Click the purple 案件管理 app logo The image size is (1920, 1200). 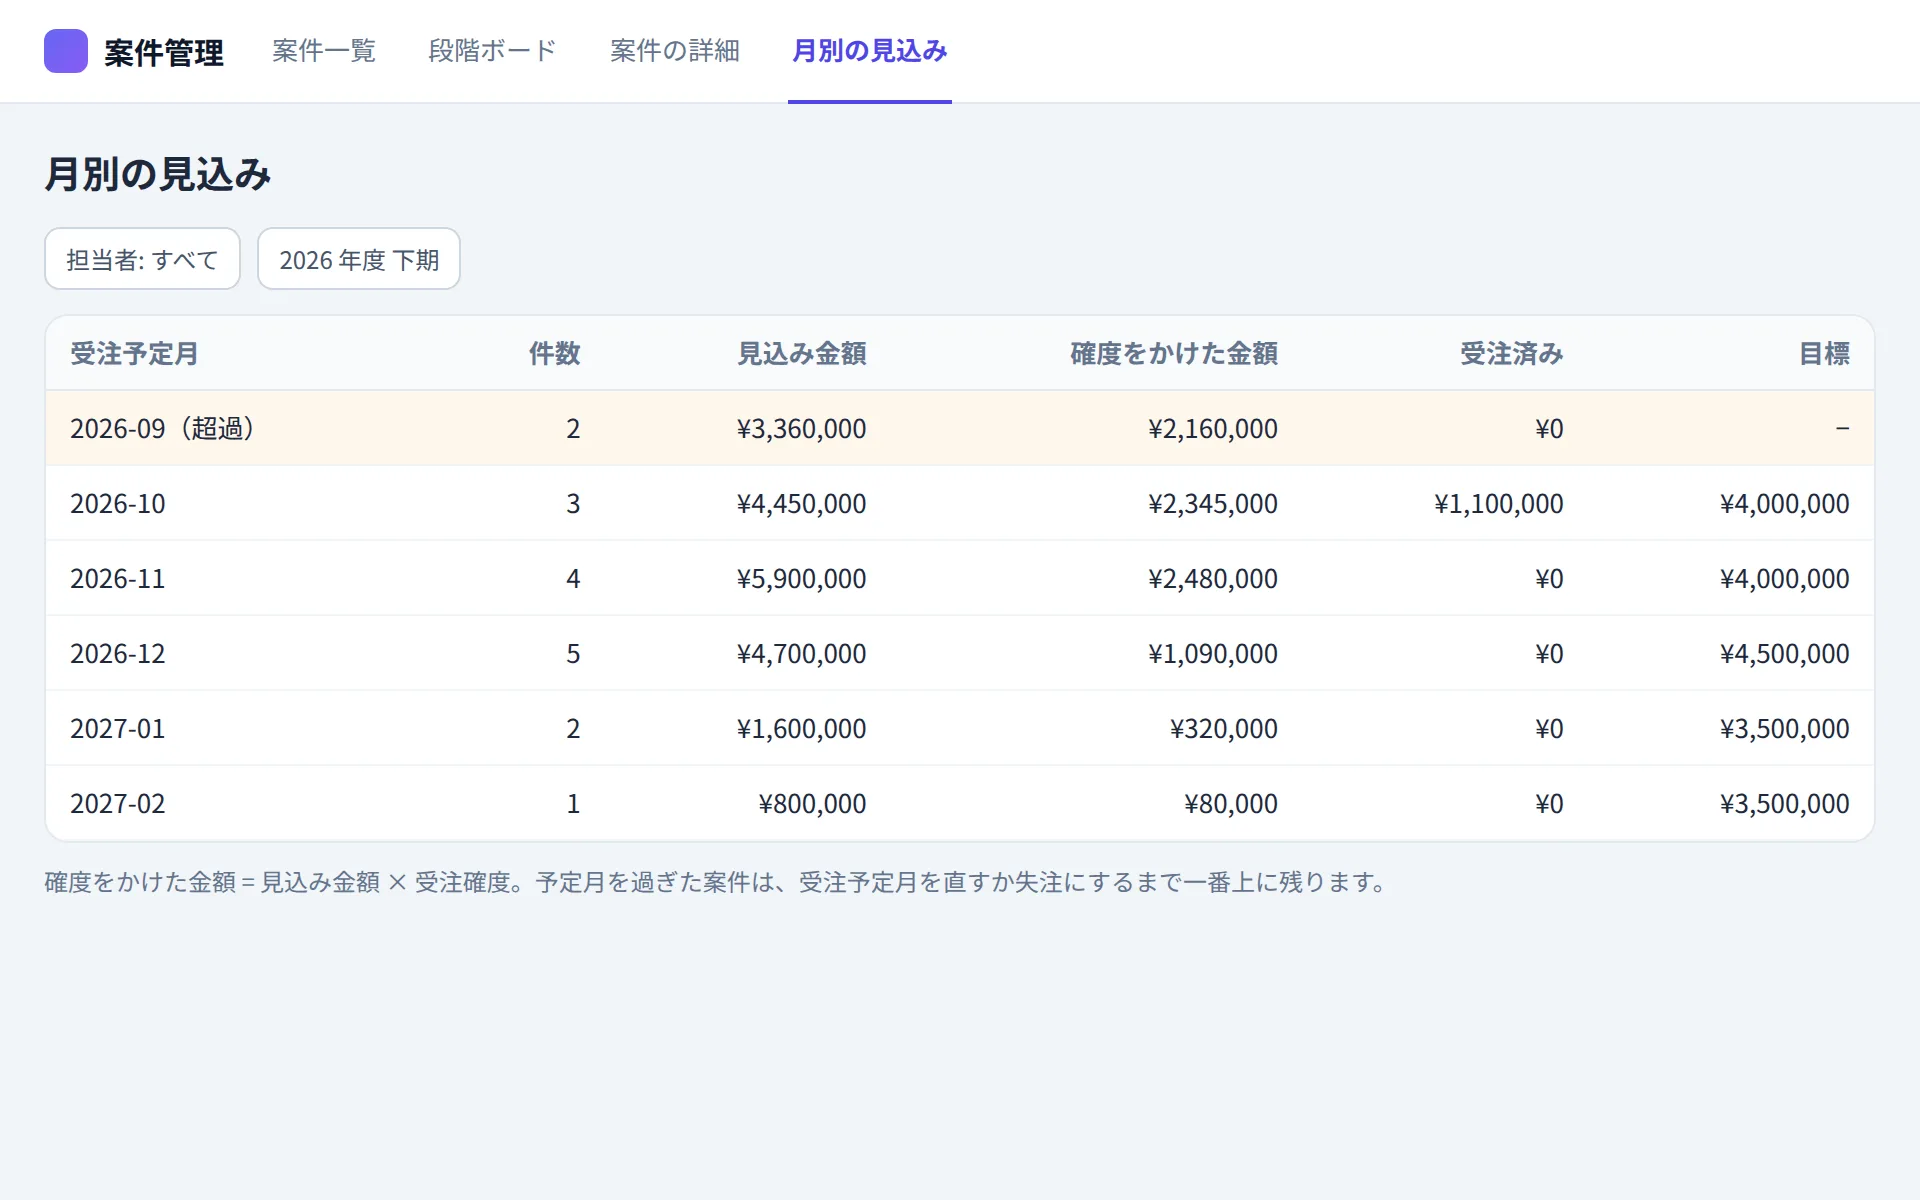(x=66, y=51)
